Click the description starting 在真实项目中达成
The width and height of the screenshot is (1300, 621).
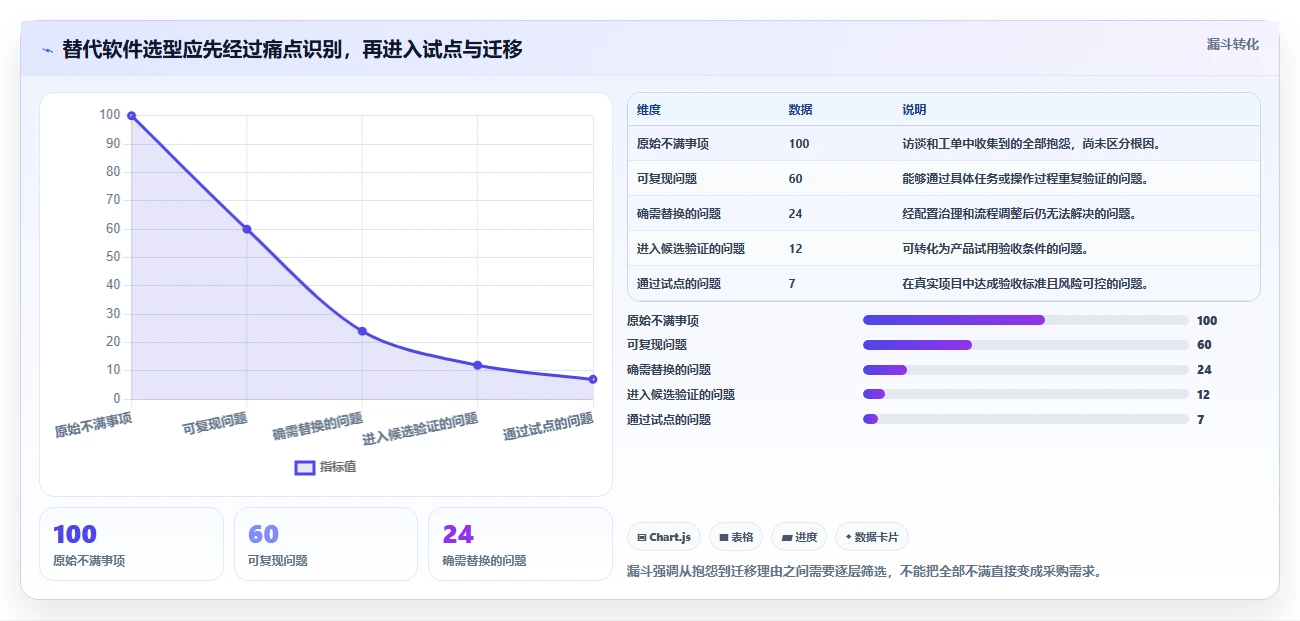coord(1025,284)
